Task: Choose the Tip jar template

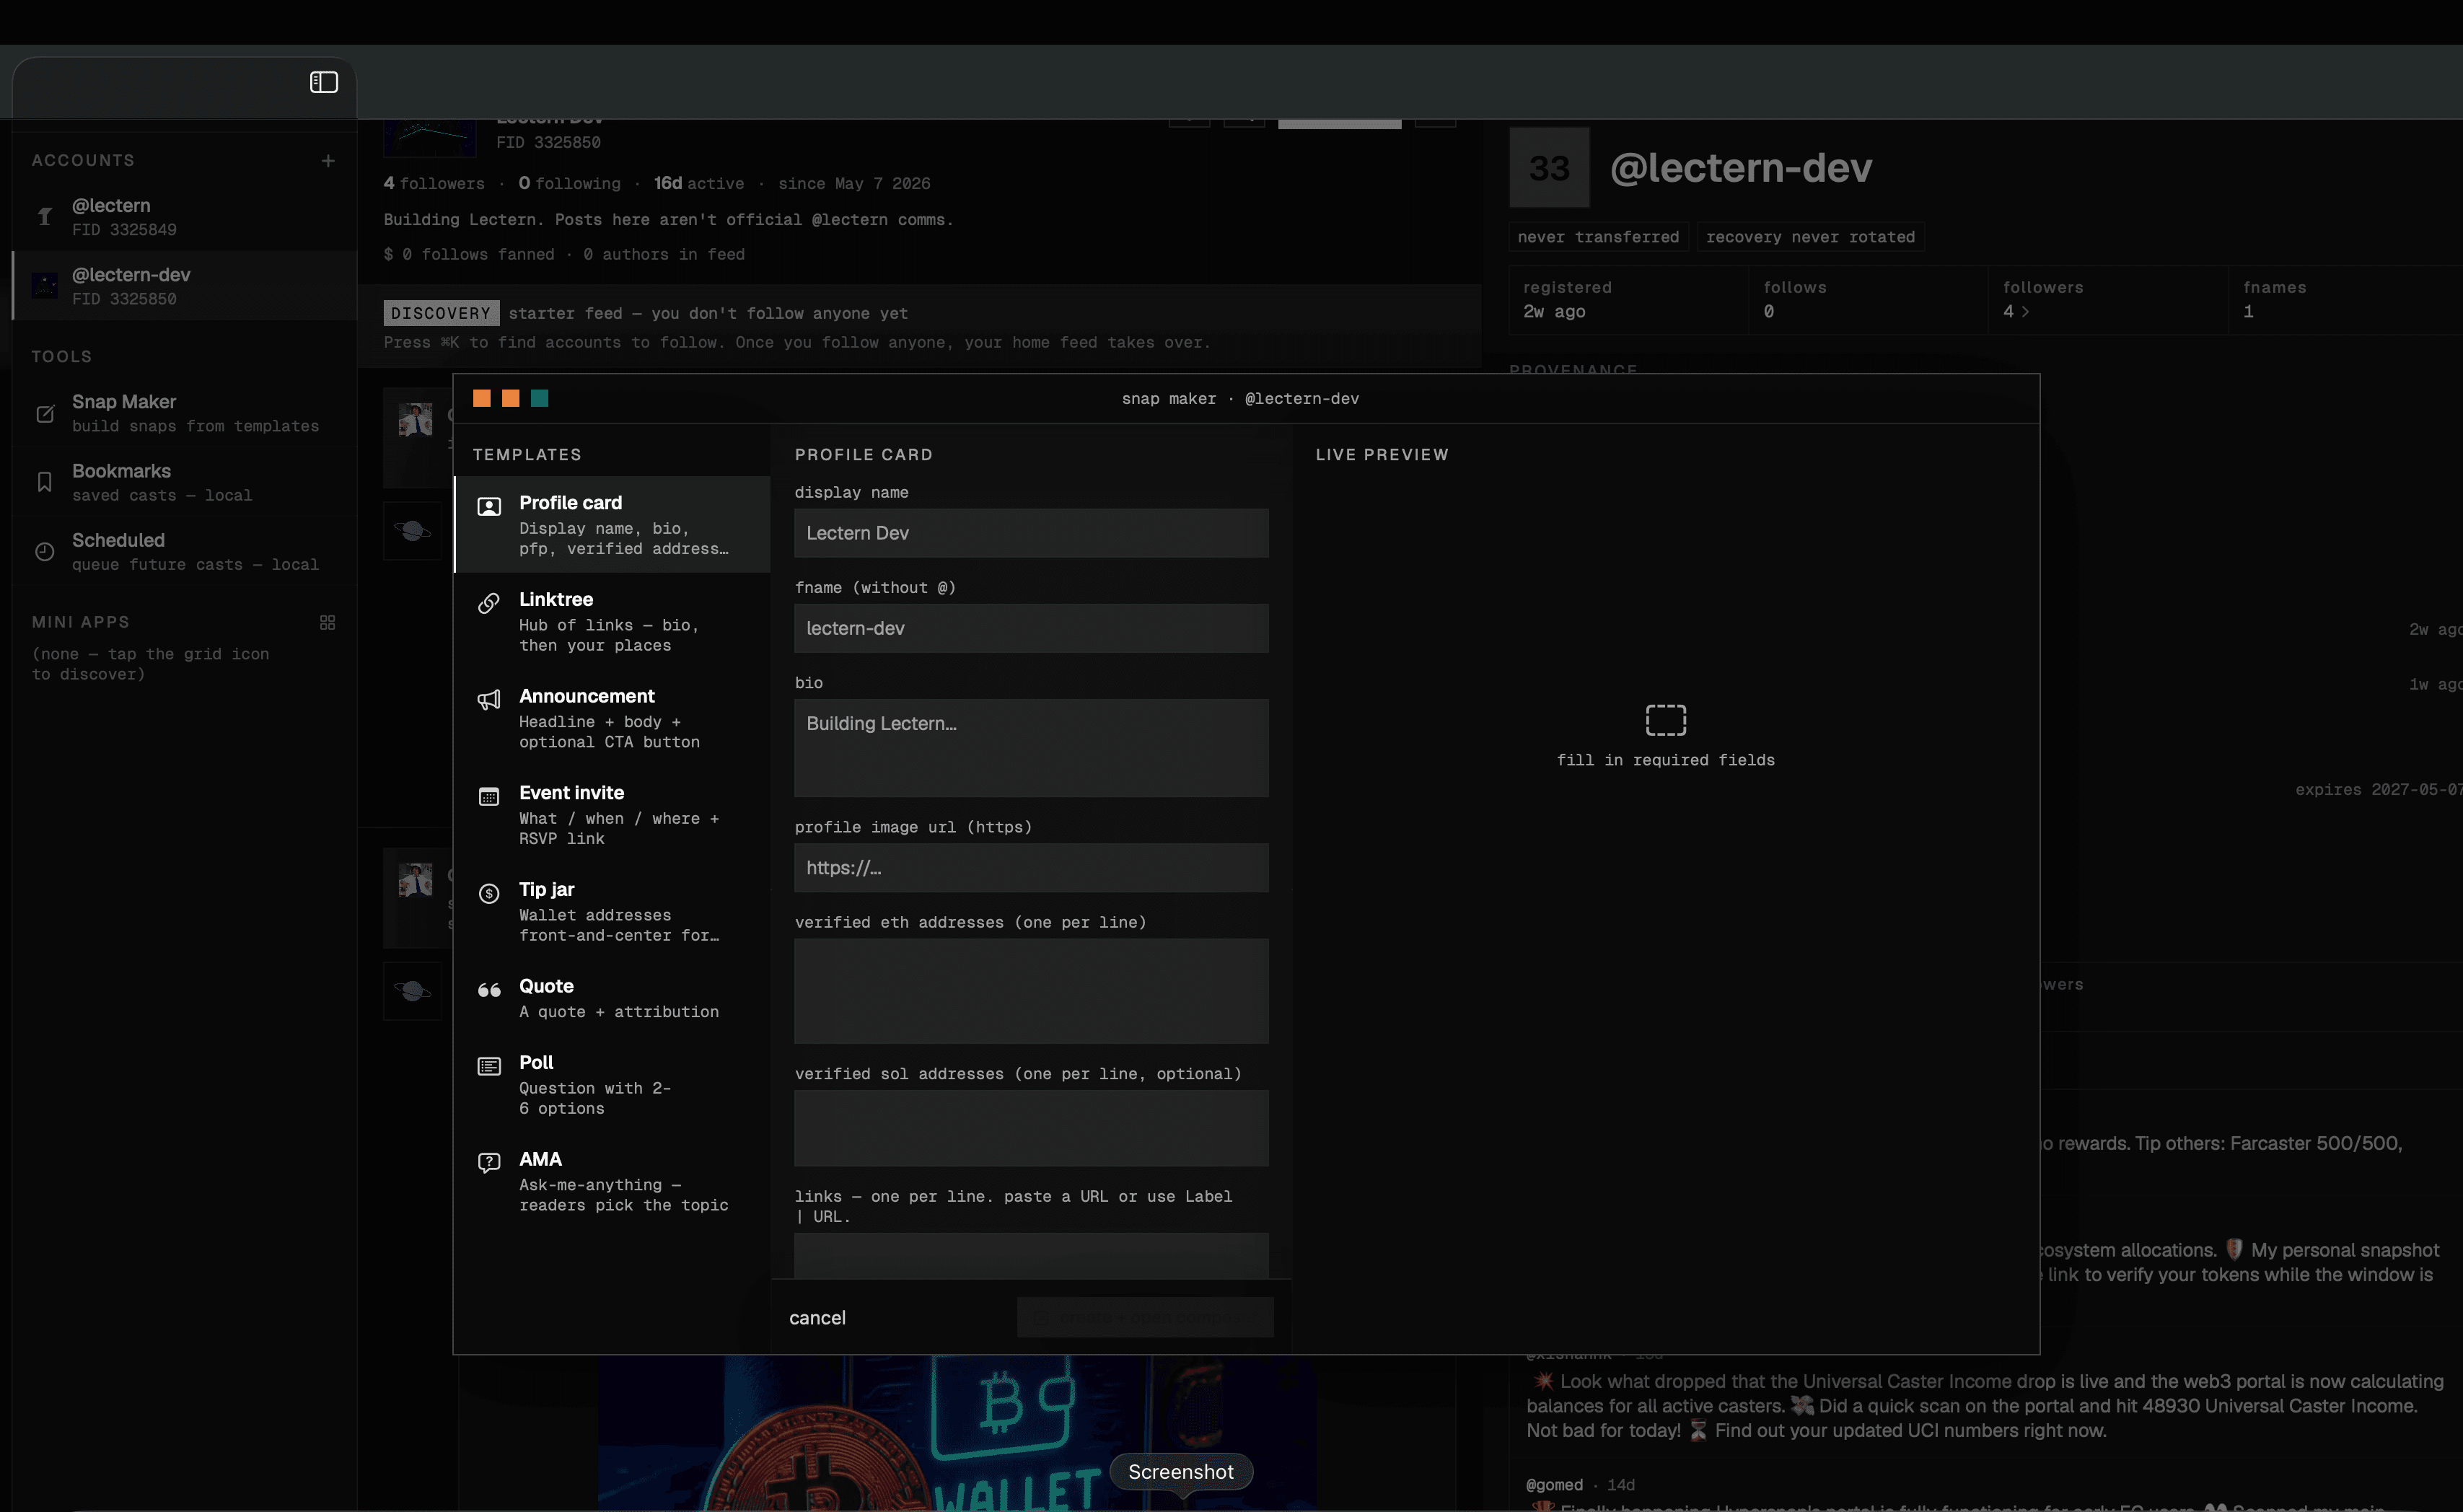Action: point(612,911)
